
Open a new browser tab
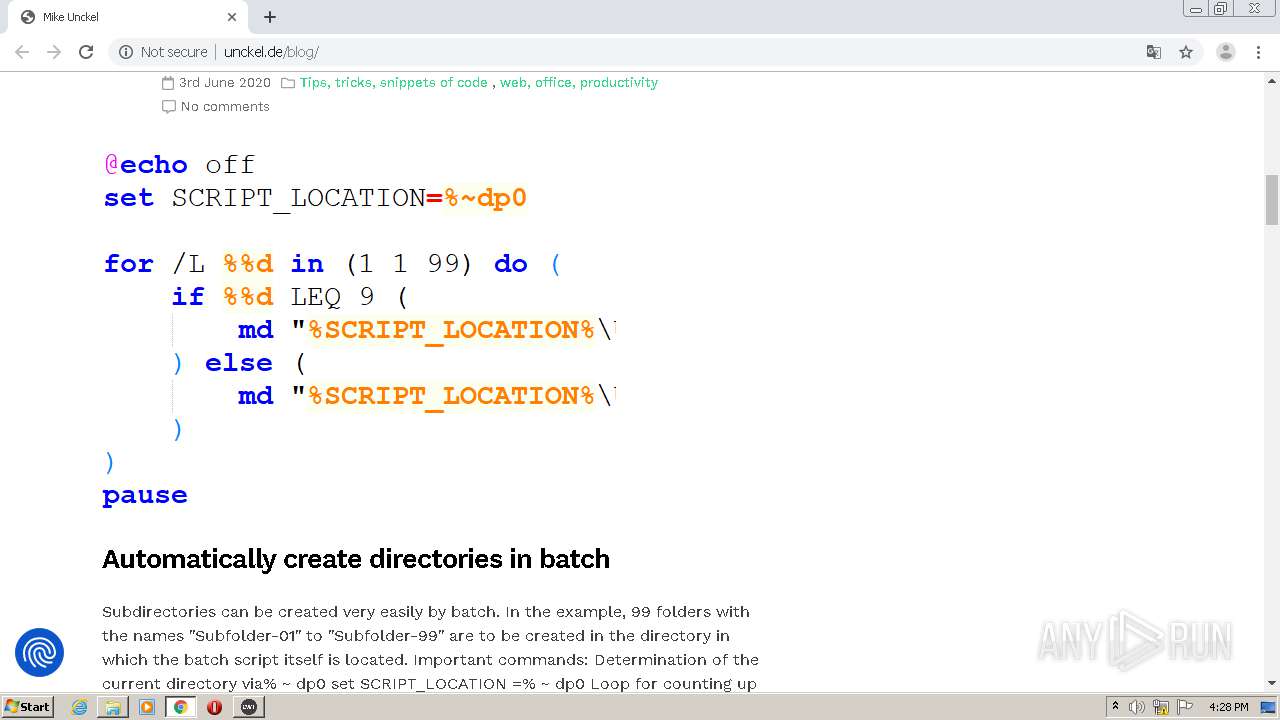coord(270,17)
